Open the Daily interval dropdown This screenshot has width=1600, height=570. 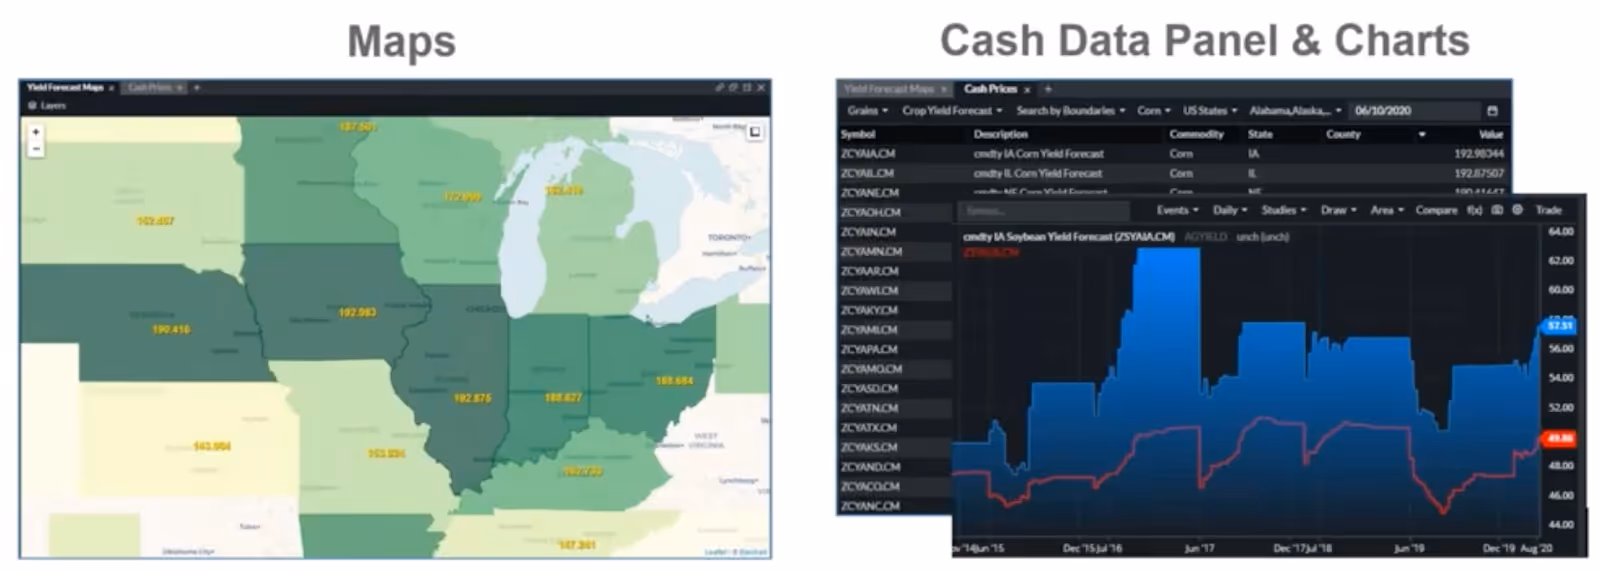pos(1230,210)
